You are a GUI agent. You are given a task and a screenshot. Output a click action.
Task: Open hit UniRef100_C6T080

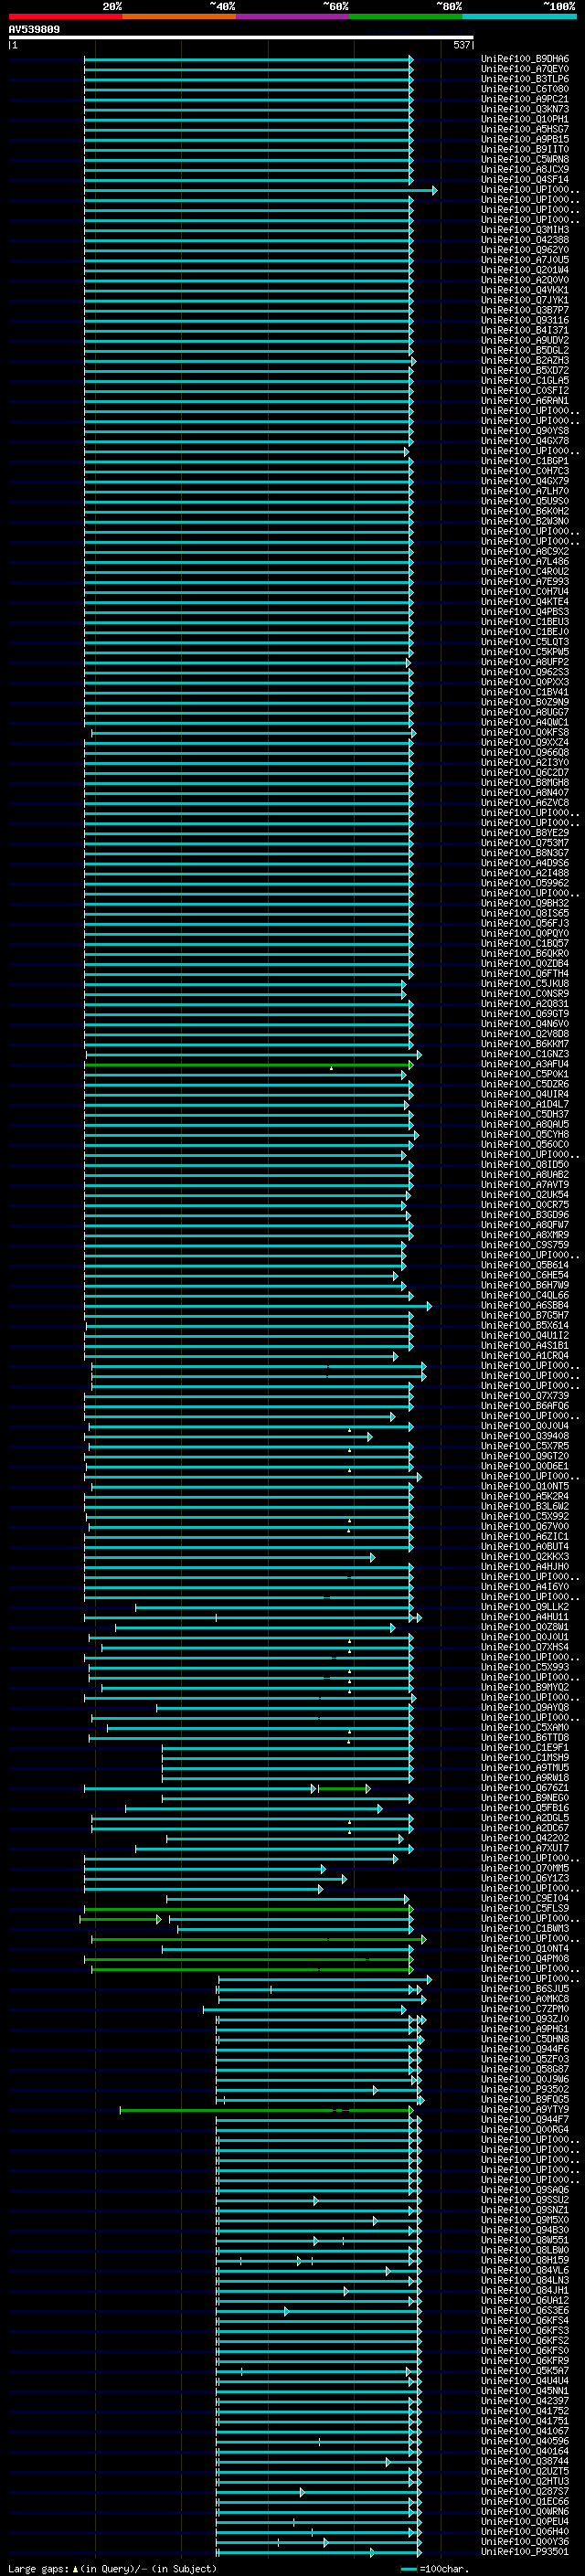525,89
